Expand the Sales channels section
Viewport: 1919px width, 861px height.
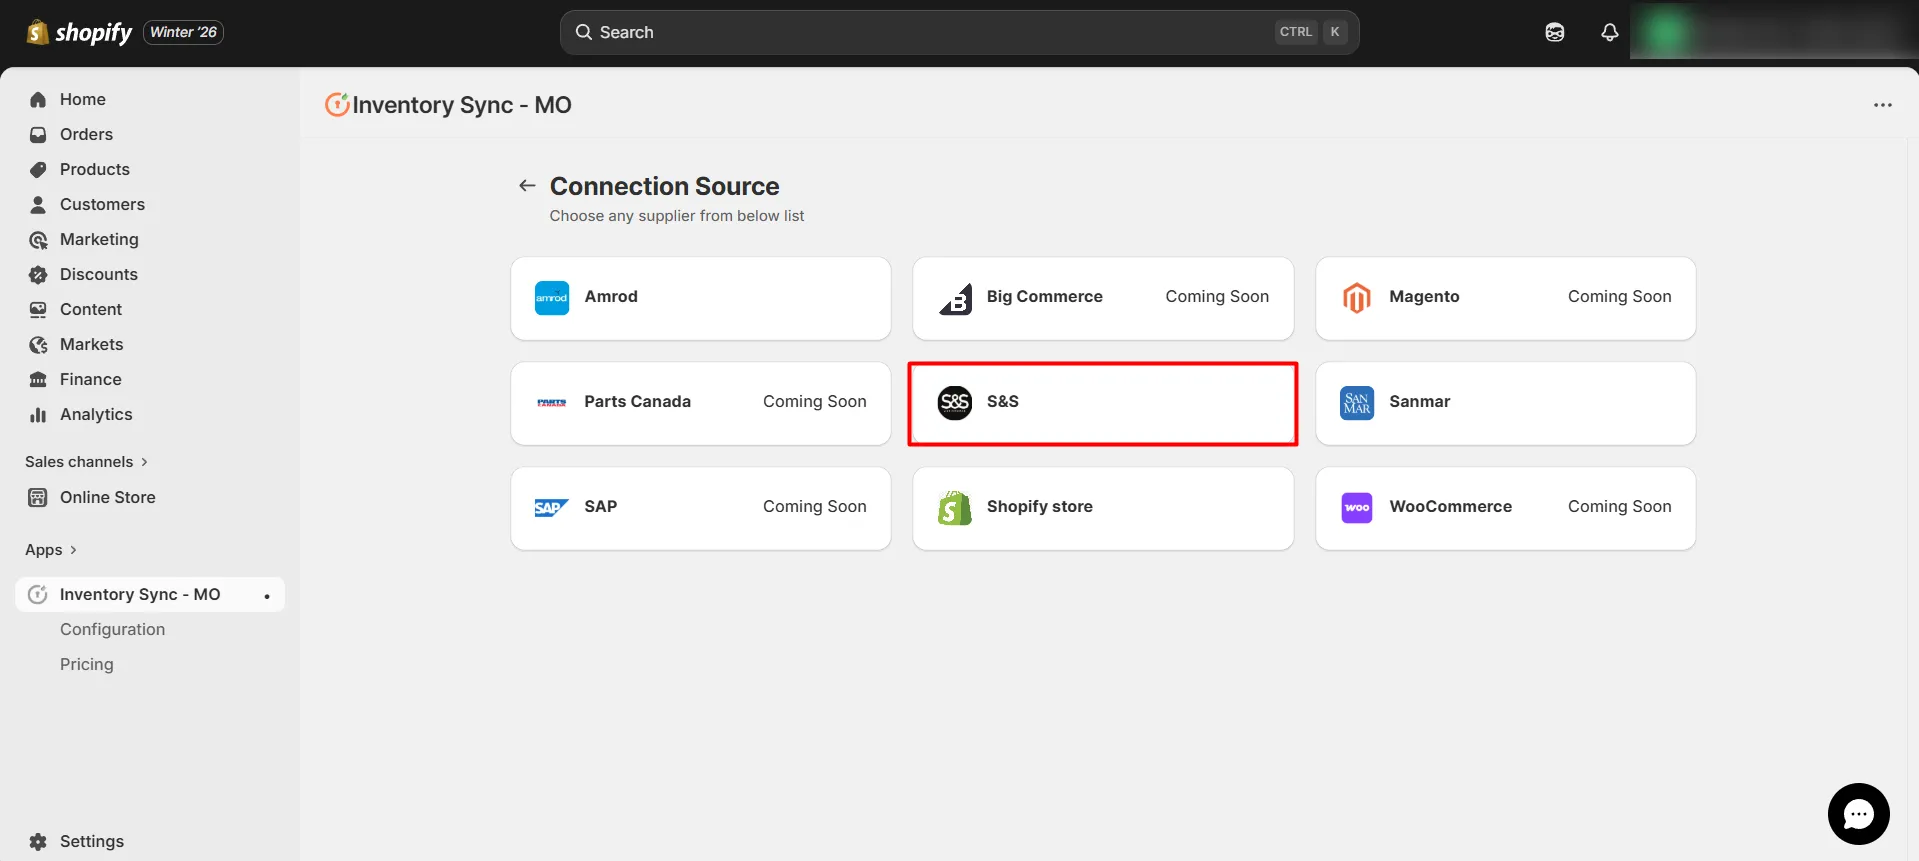[x=86, y=461]
